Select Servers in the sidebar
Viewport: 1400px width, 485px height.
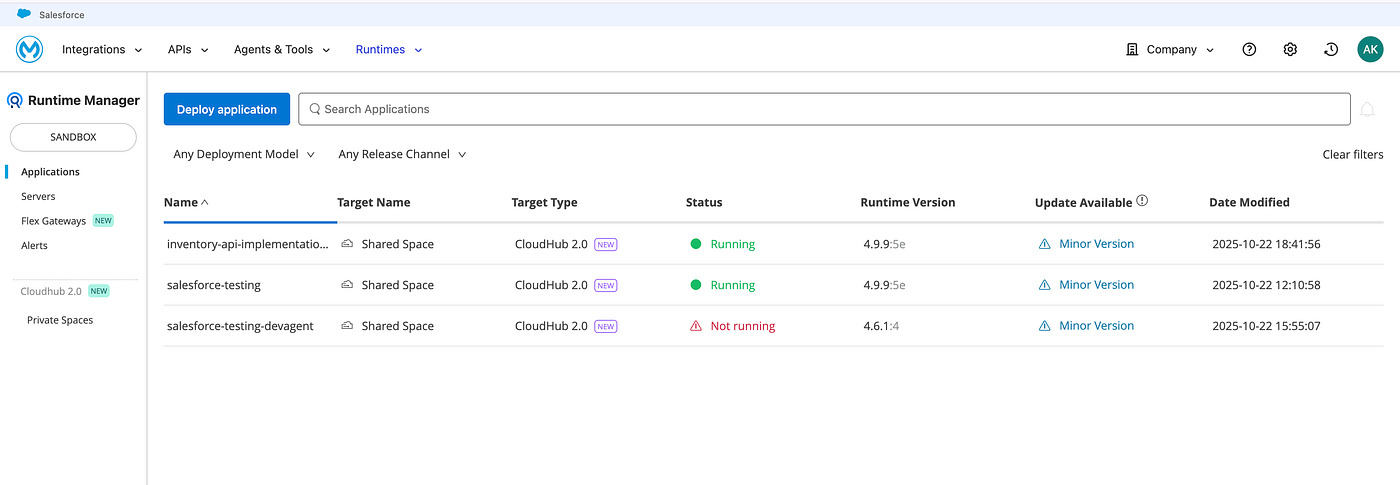click(x=38, y=197)
